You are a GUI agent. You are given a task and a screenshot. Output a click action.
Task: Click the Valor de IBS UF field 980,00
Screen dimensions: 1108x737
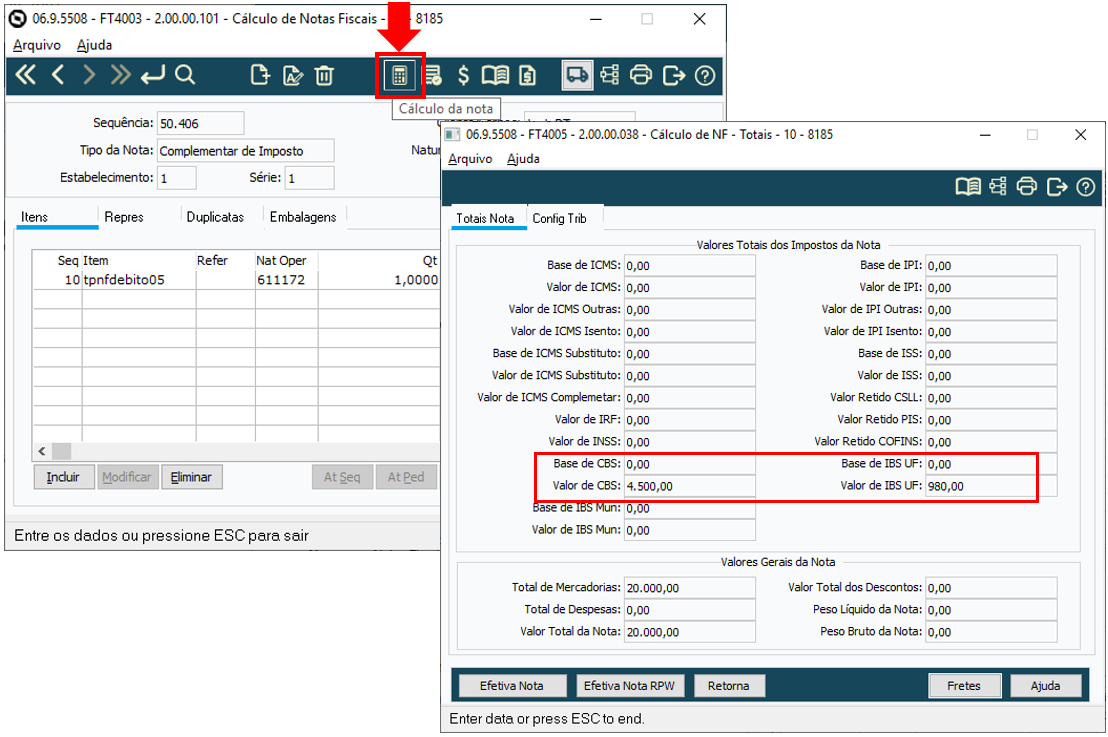(x=991, y=486)
